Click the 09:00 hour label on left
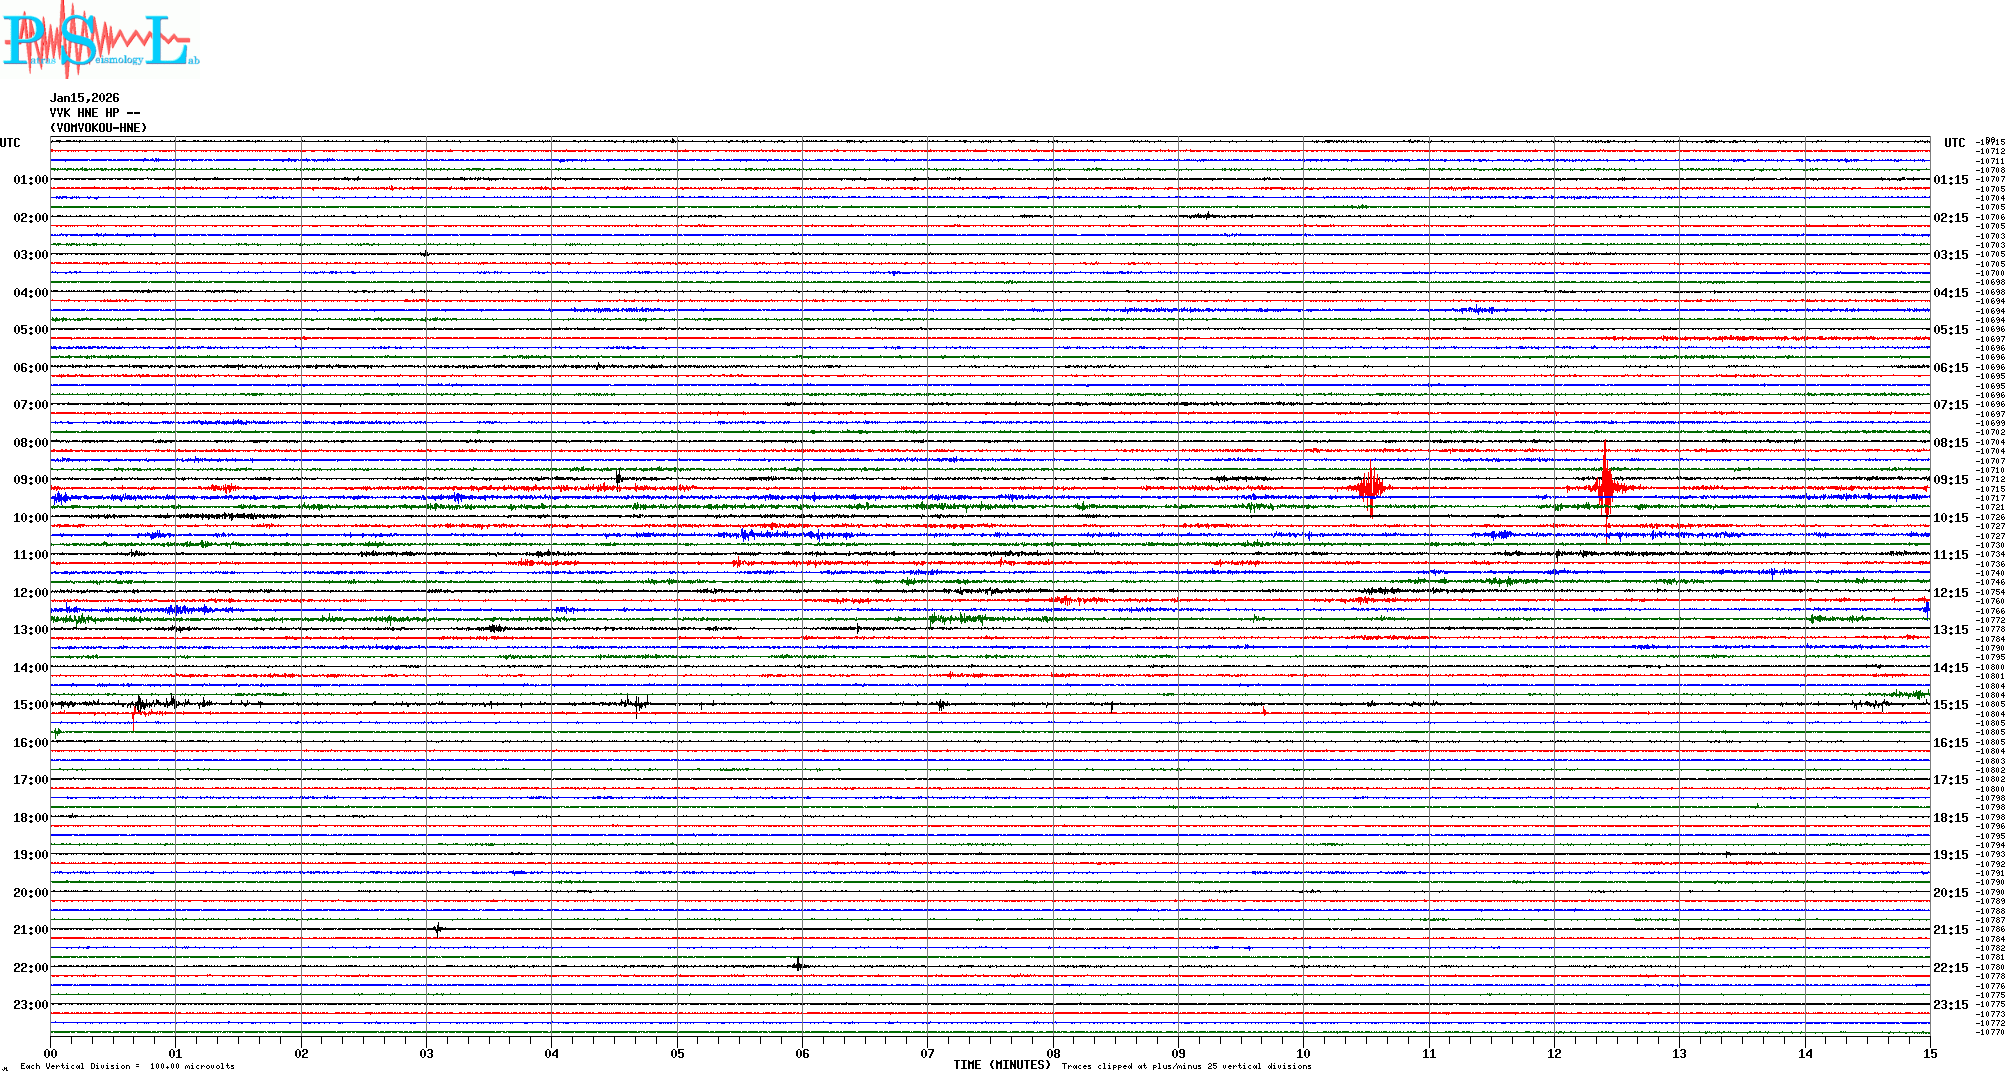The width and height of the screenshot is (2010, 1080). pos(30,480)
